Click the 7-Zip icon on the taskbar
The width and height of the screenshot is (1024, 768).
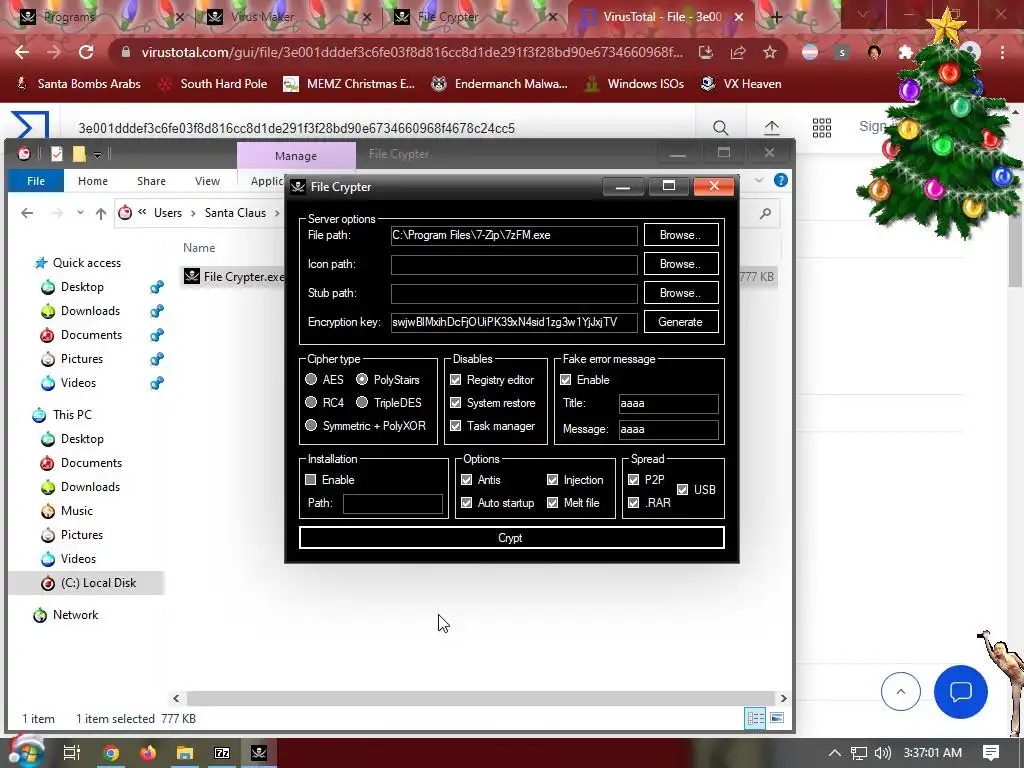click(x=222, y=753)
